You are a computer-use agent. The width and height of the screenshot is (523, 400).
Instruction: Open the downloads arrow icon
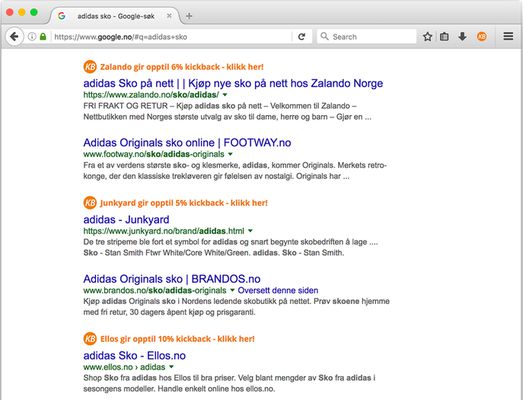tap(462, 36)
